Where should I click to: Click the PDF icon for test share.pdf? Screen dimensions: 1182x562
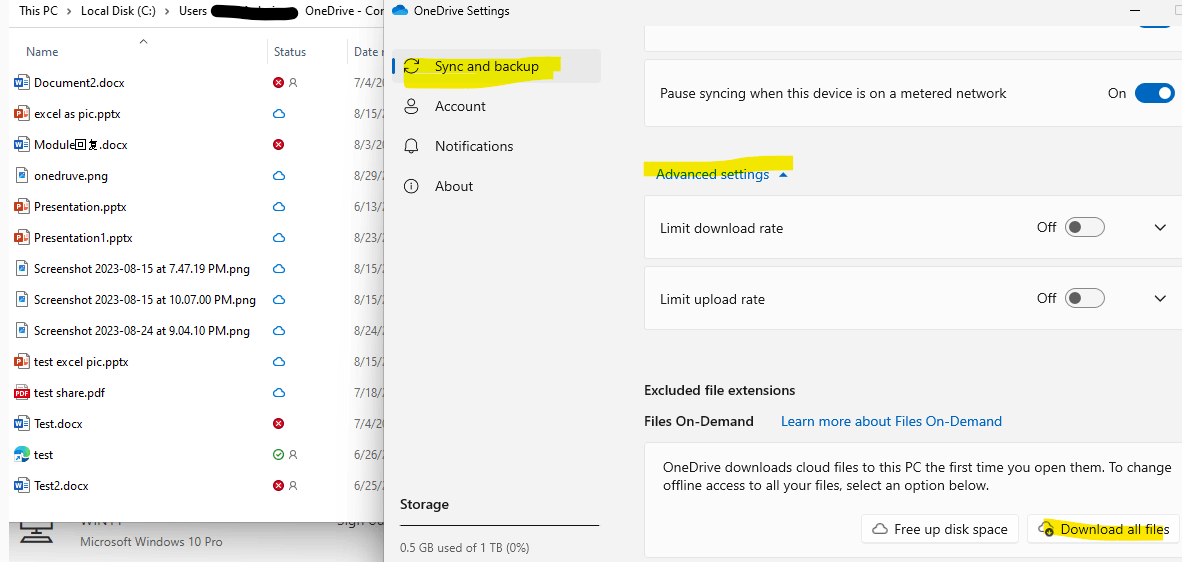pos(22,393)
